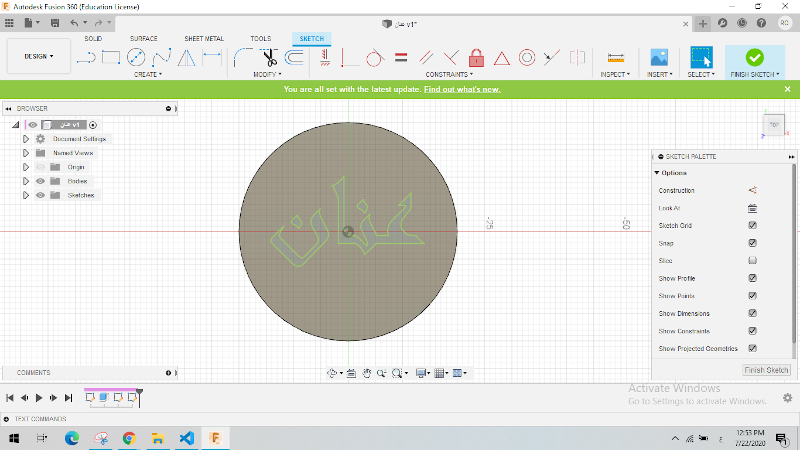
Task: Click the Select tool icon
Action: pos(702,58)
